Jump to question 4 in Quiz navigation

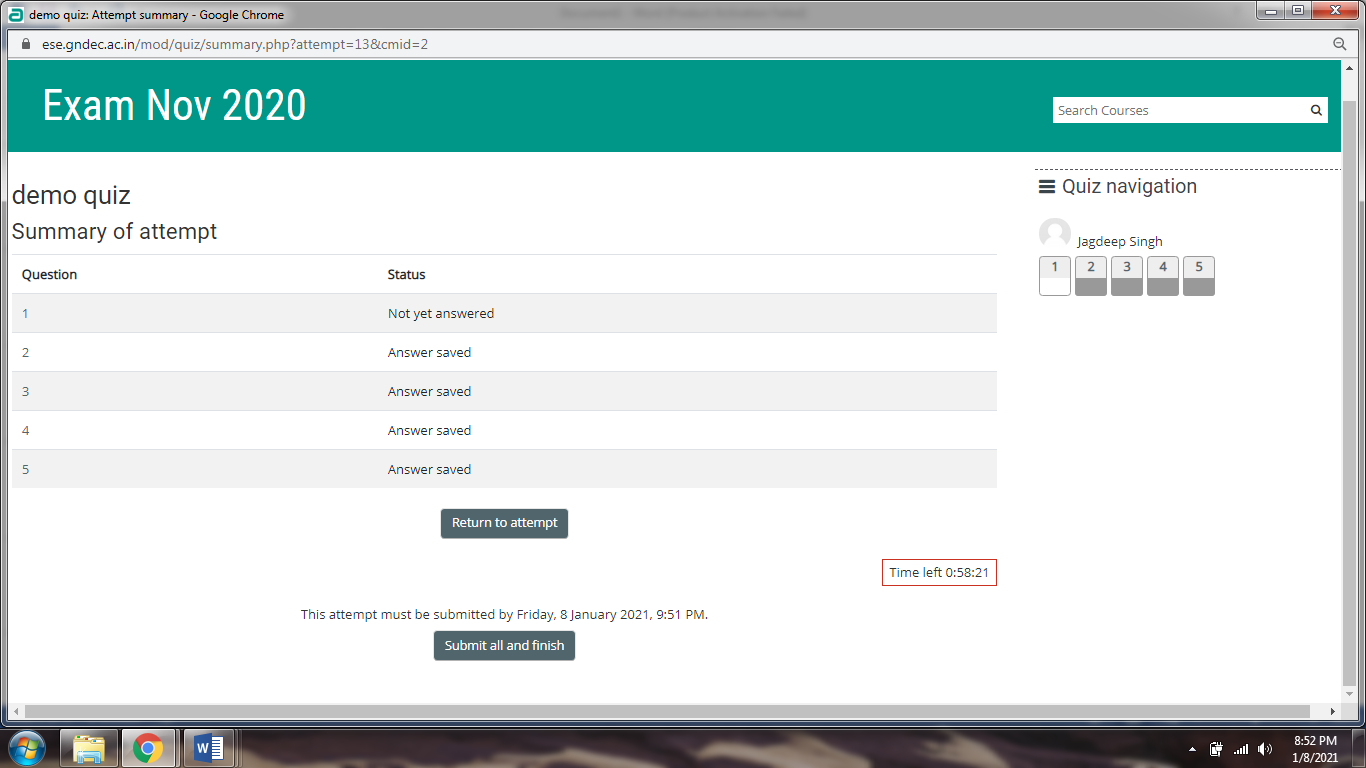click(x=1163, y=276)
